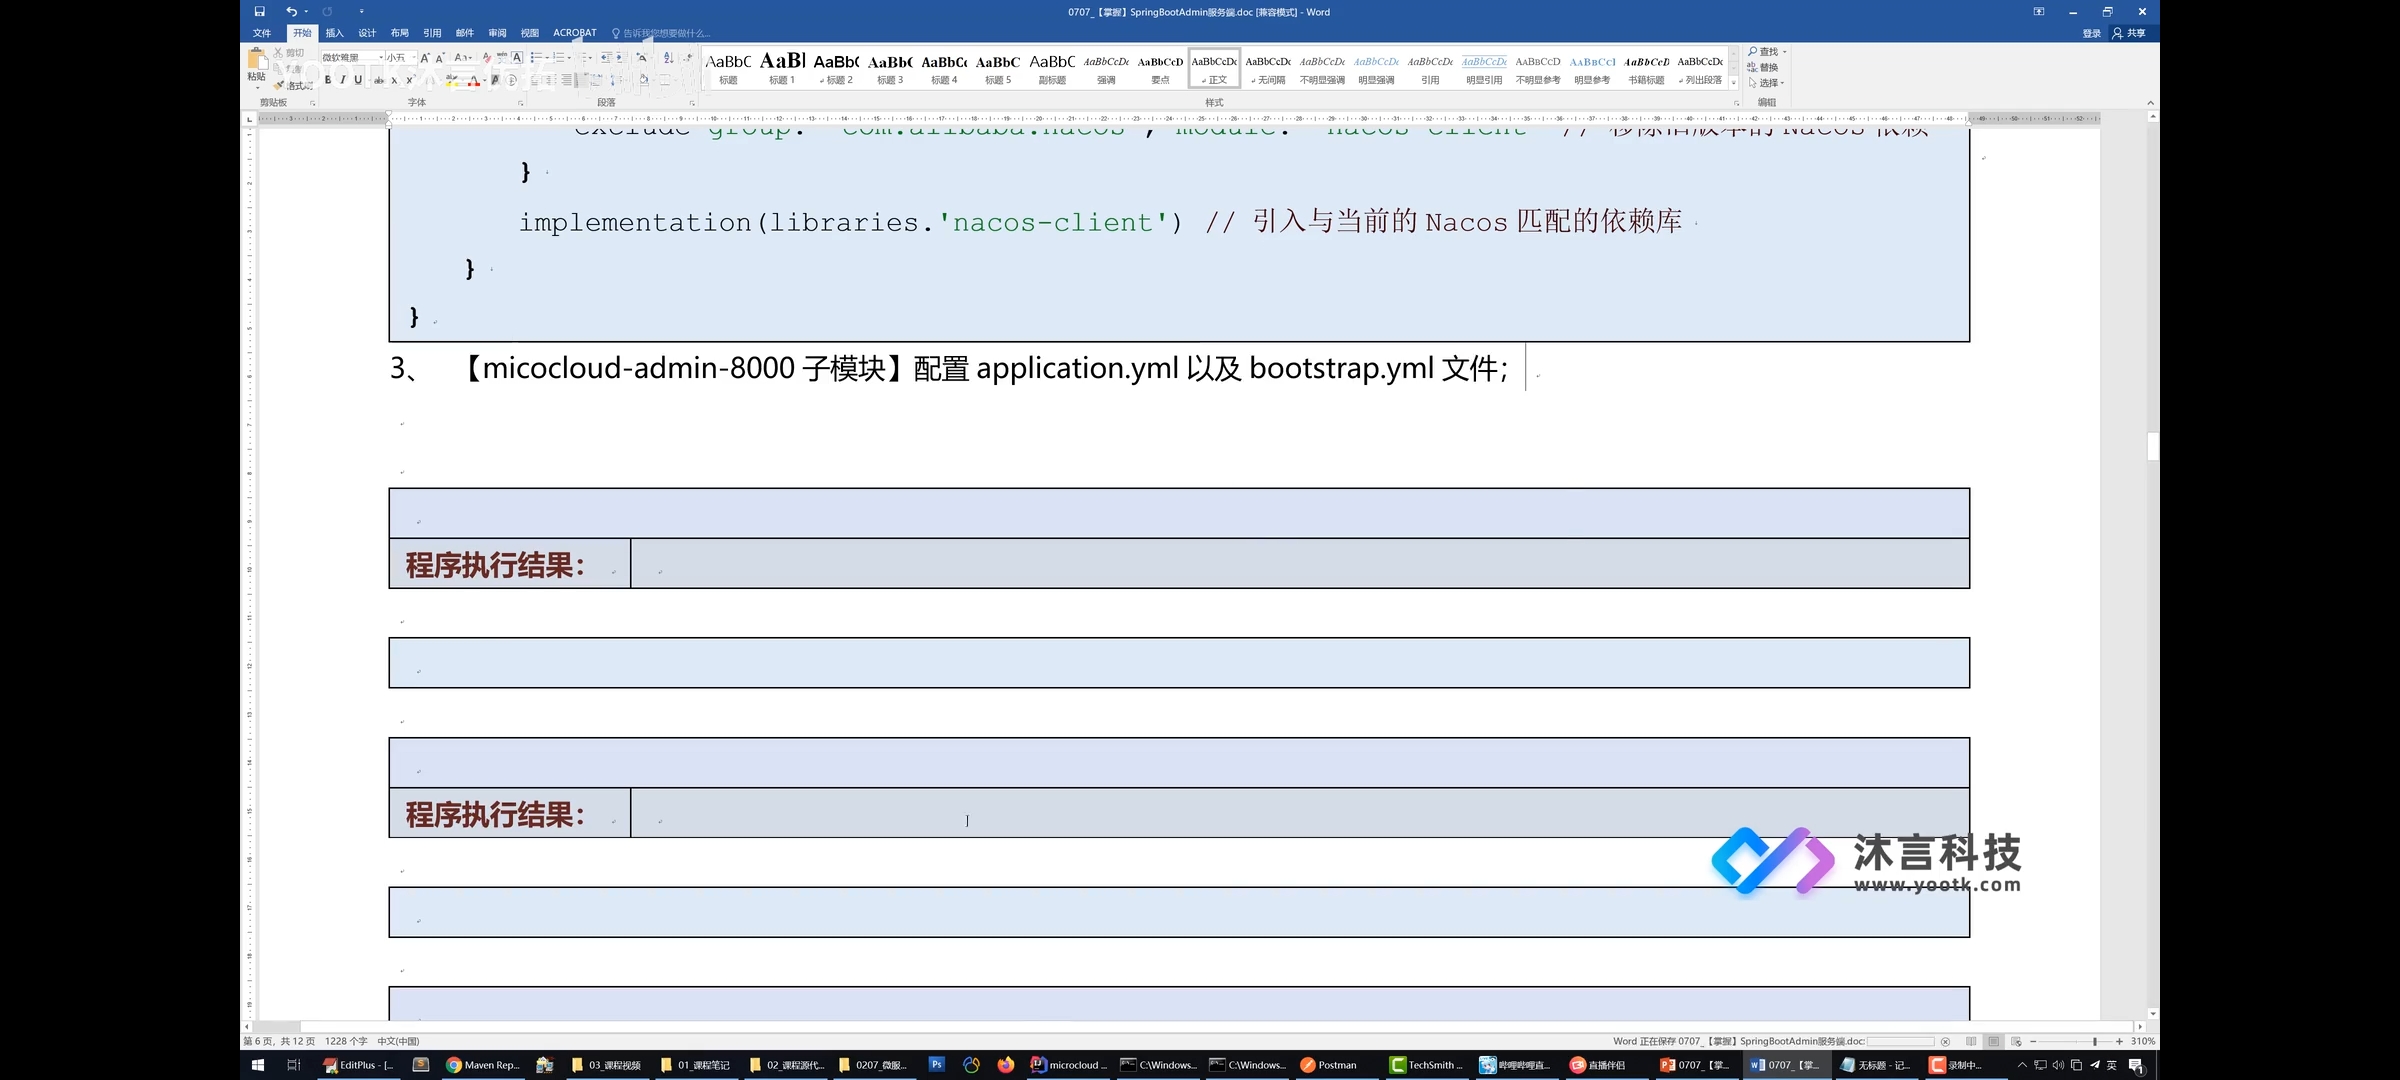Open Postman from the taskbar
The height and width of the screenshot is (1080, 2400).
click(x=1329, y=1065)
